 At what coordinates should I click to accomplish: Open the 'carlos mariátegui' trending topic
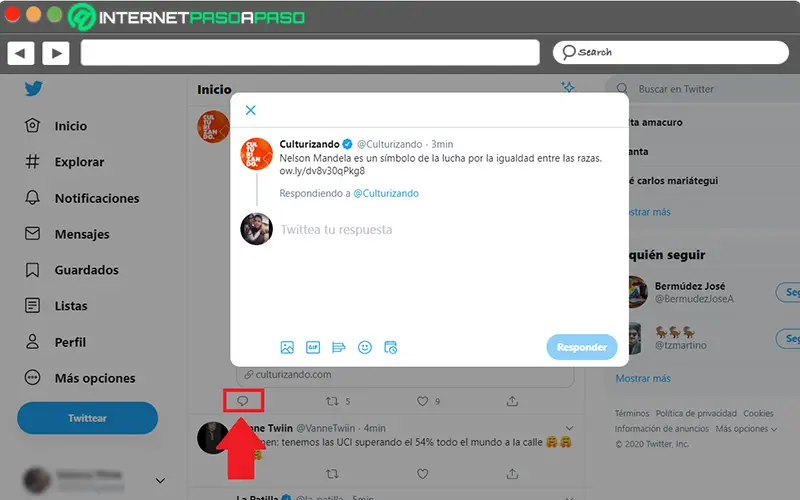pyautogui.click(x=673, y=181)
